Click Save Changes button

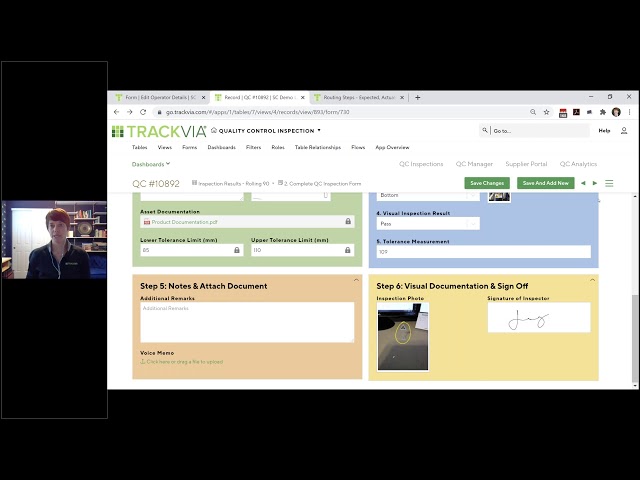tap(487, 183)
